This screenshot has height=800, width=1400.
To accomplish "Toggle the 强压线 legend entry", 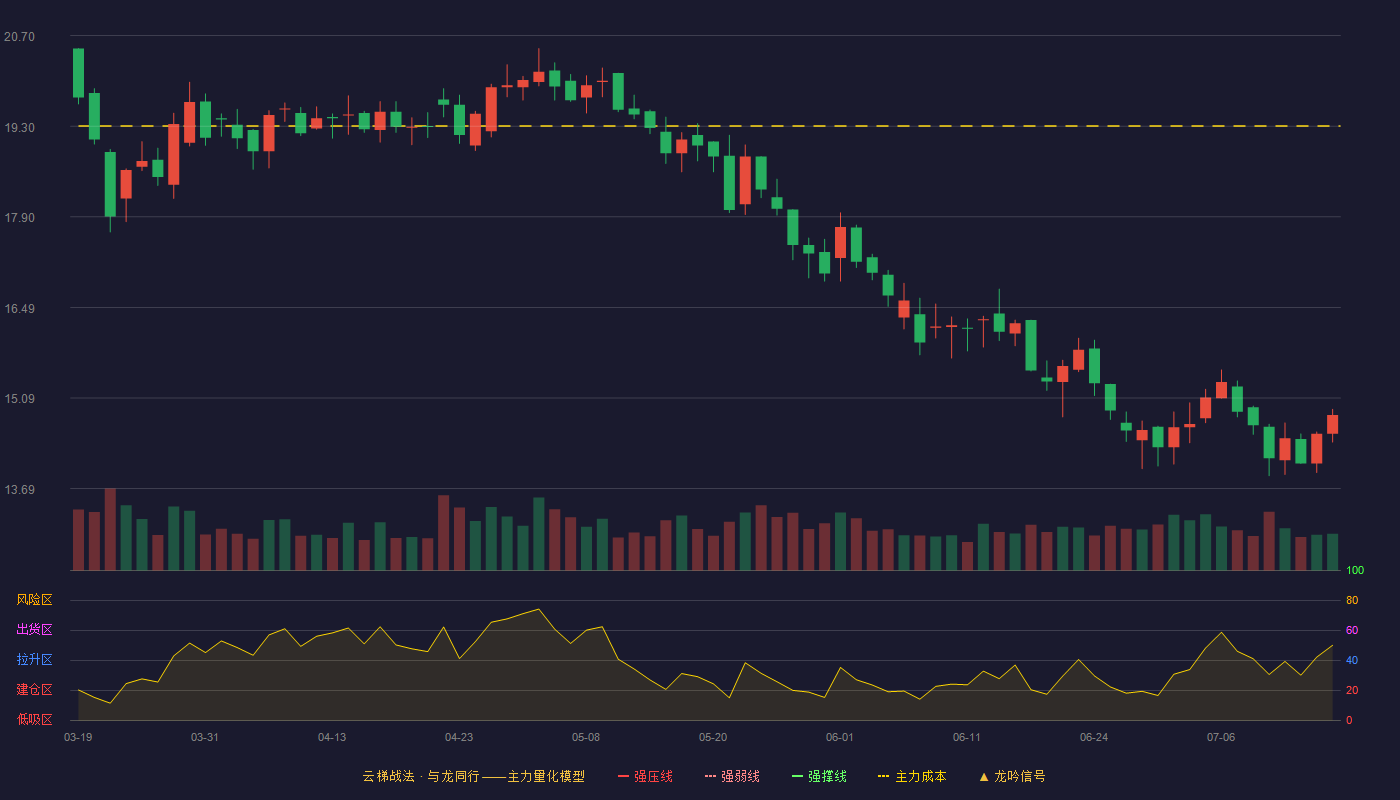I will [x=645, y=776].
